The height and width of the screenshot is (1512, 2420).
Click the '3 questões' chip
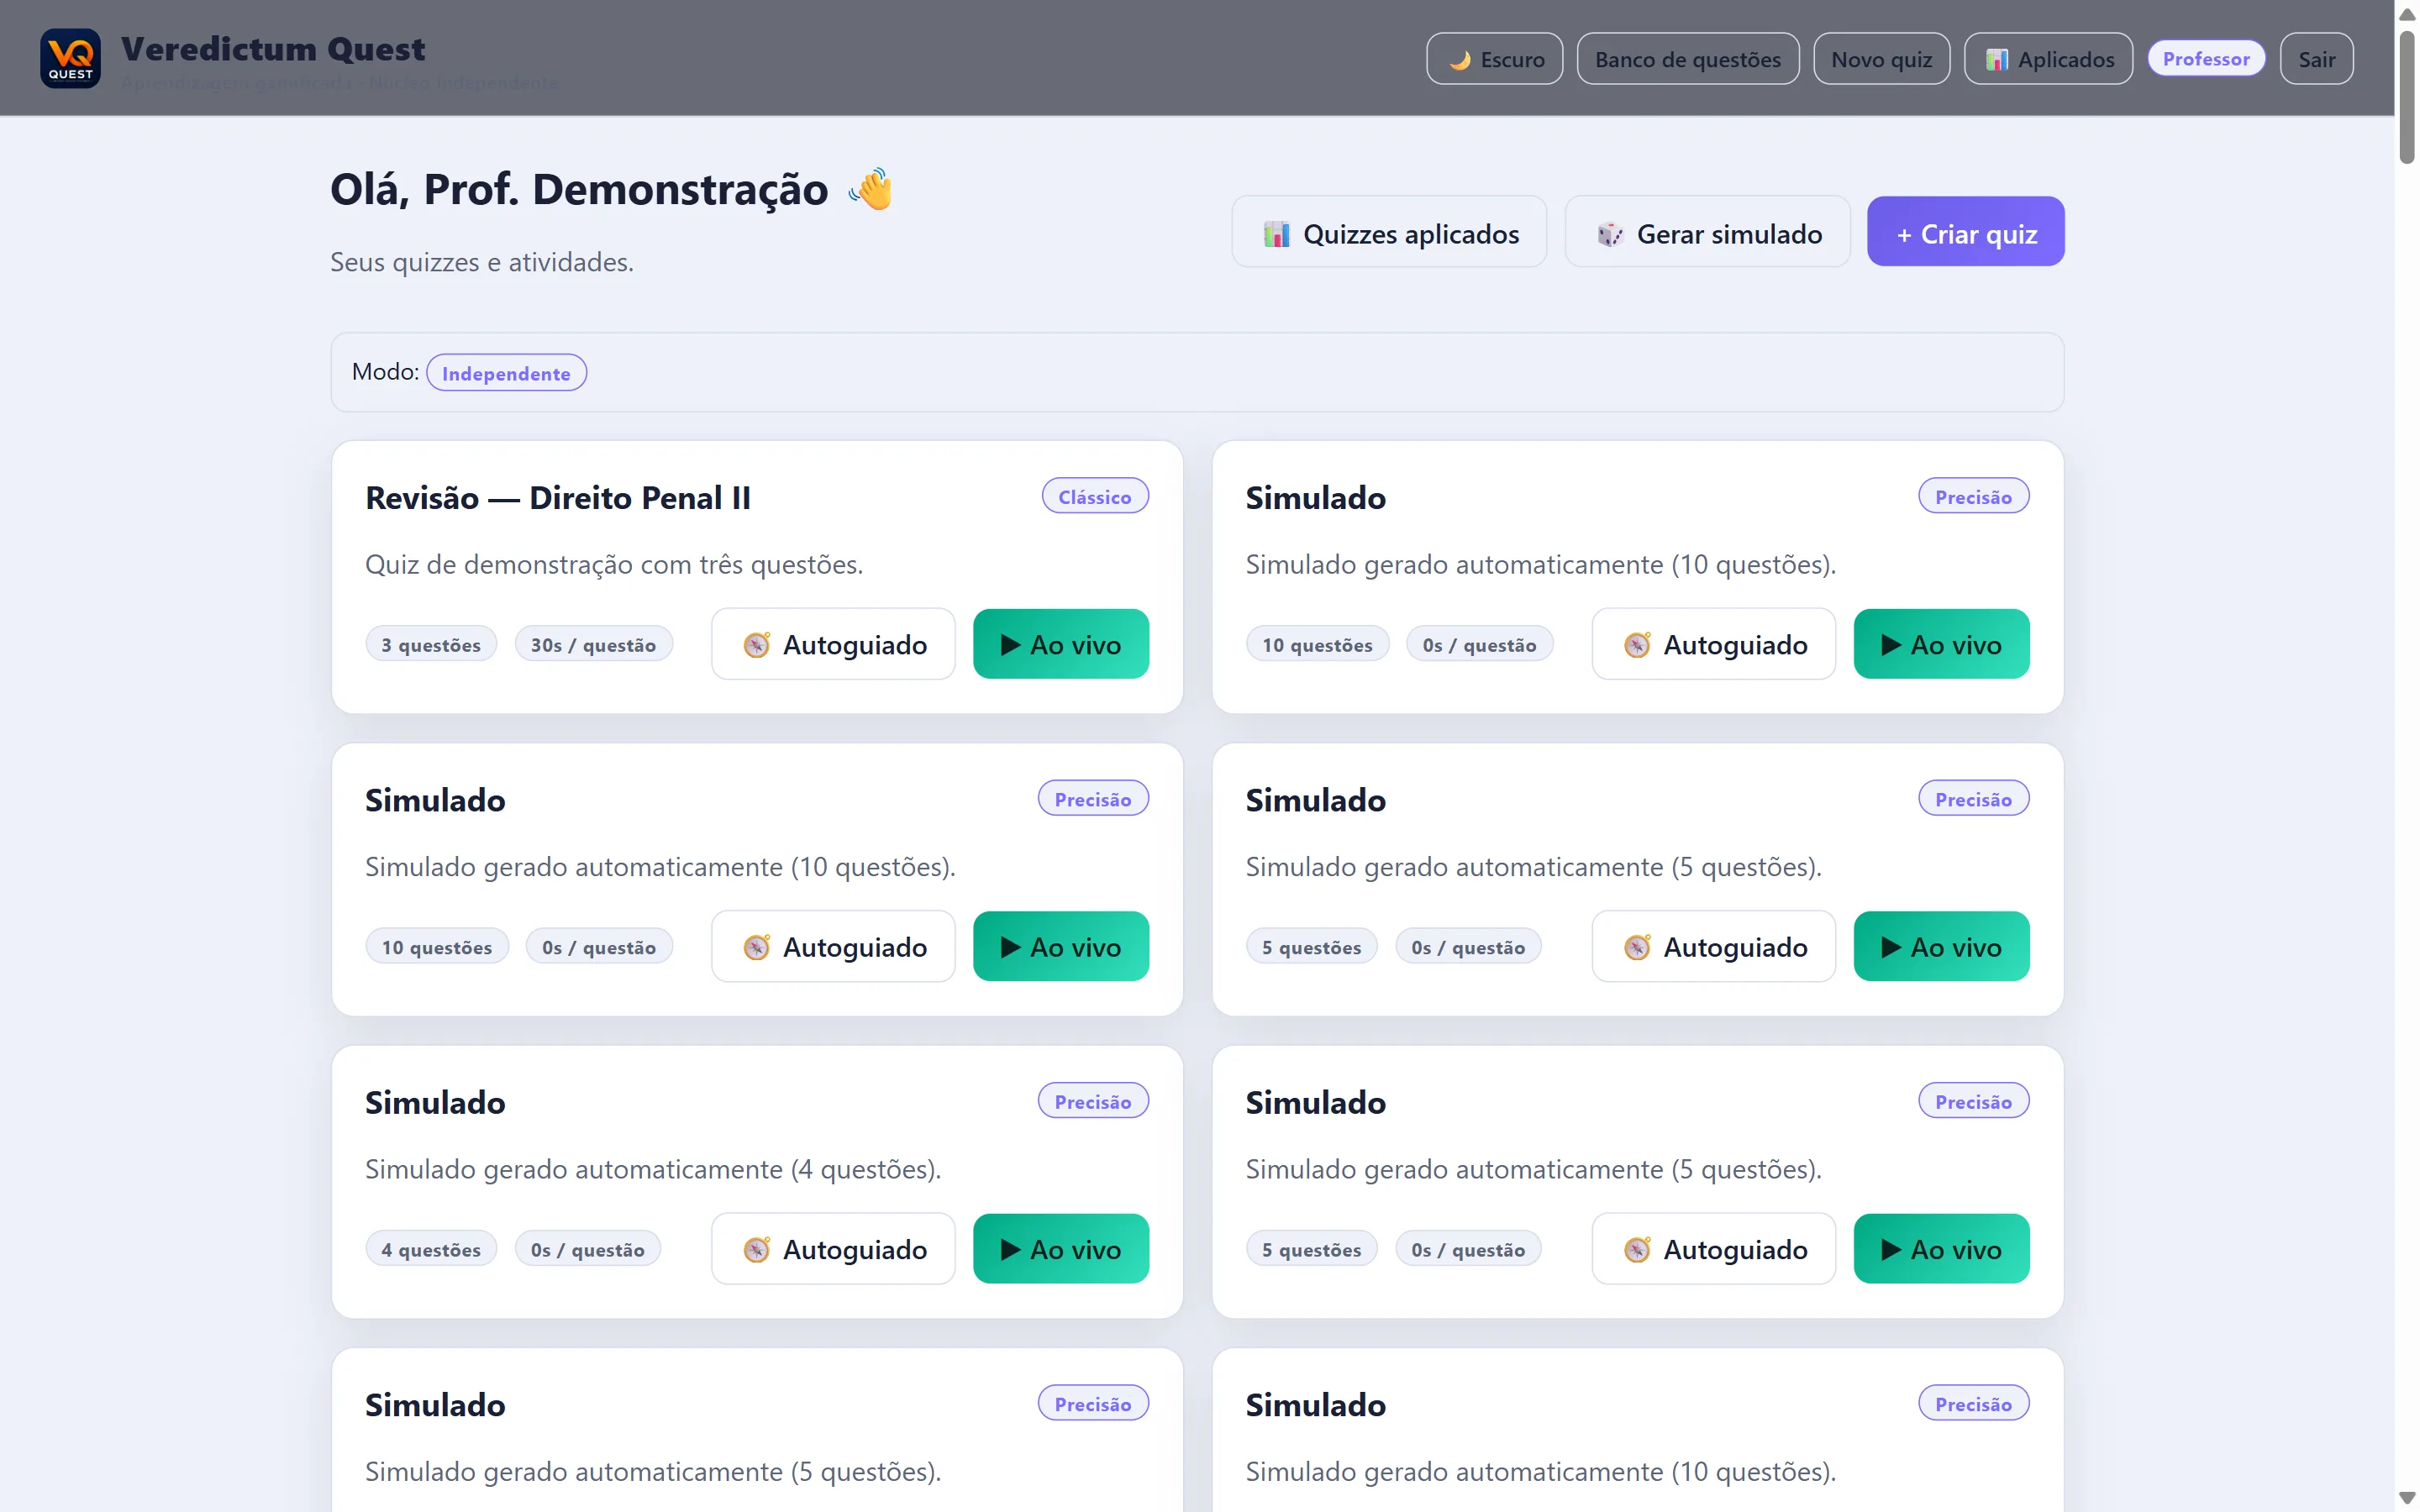click(x=431, y=645)
